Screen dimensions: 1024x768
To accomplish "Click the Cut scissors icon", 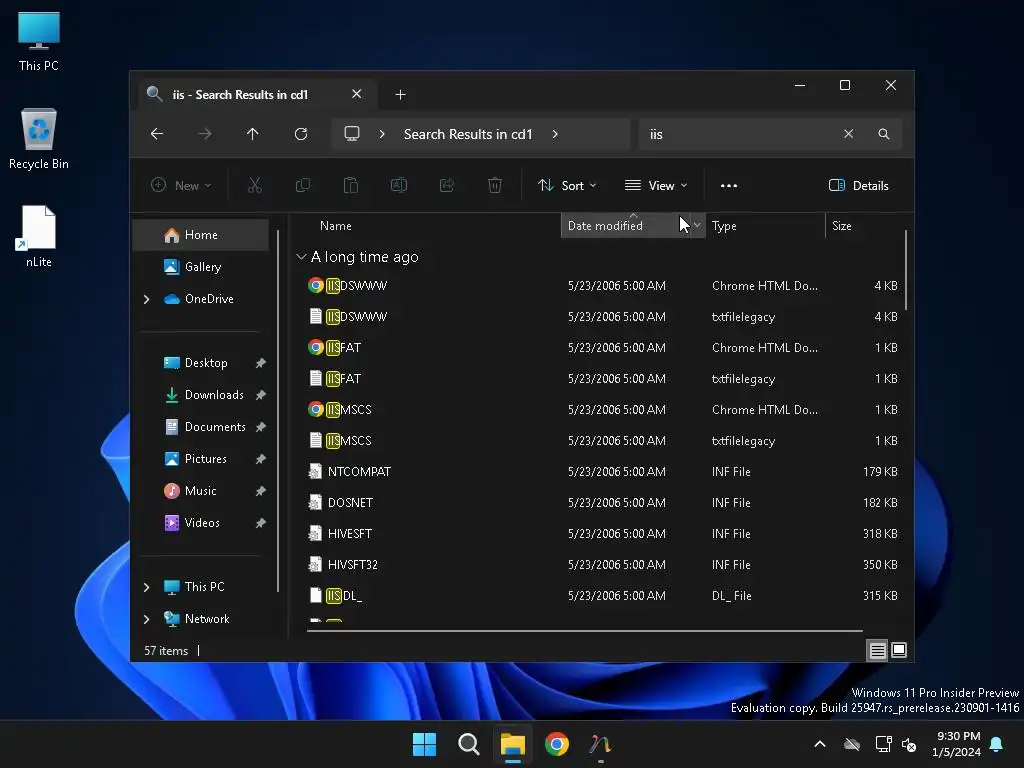I will pyautogui.click(x=255, y=185).
